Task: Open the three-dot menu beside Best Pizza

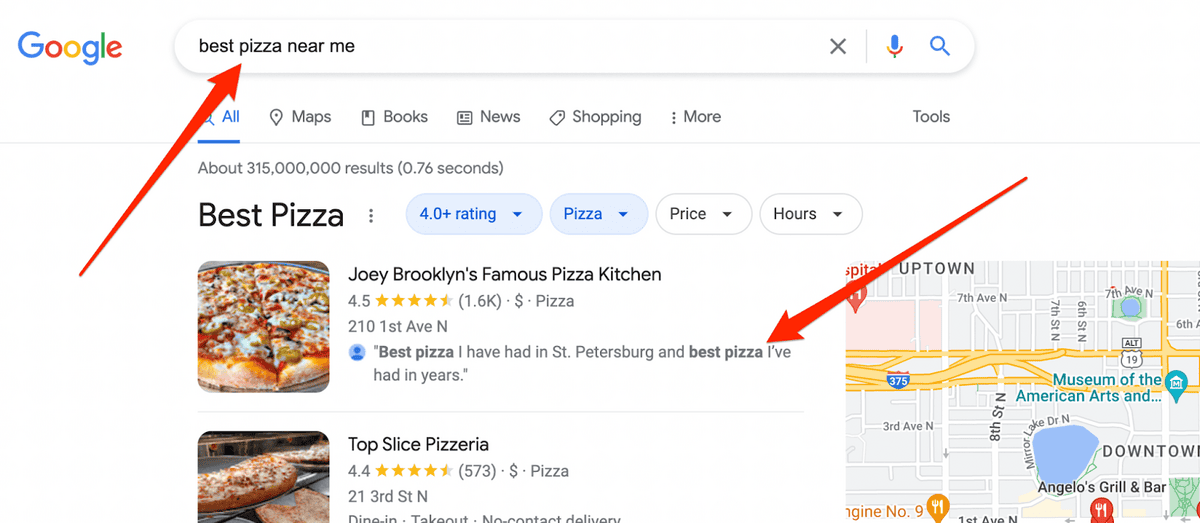Action: click(371, 215)
